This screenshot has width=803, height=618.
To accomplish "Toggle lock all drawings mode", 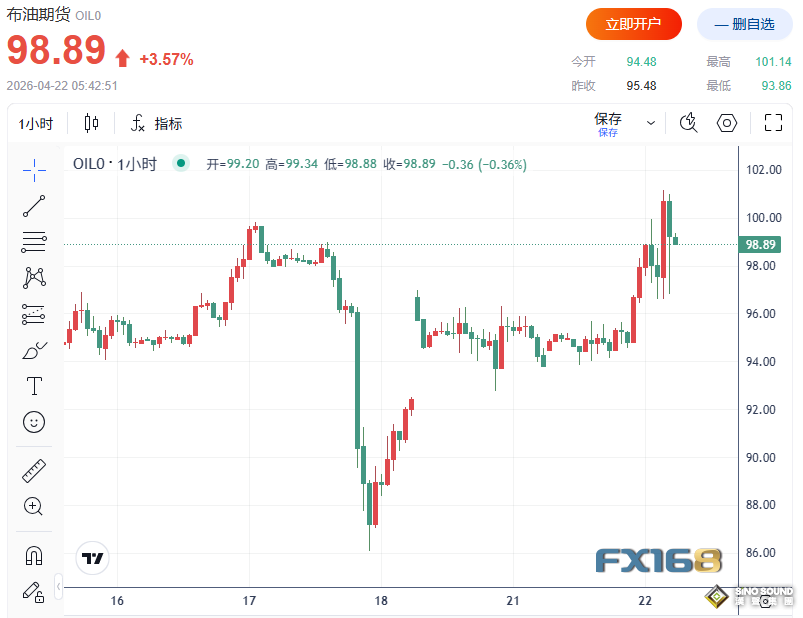I will [x=34, y=592].
